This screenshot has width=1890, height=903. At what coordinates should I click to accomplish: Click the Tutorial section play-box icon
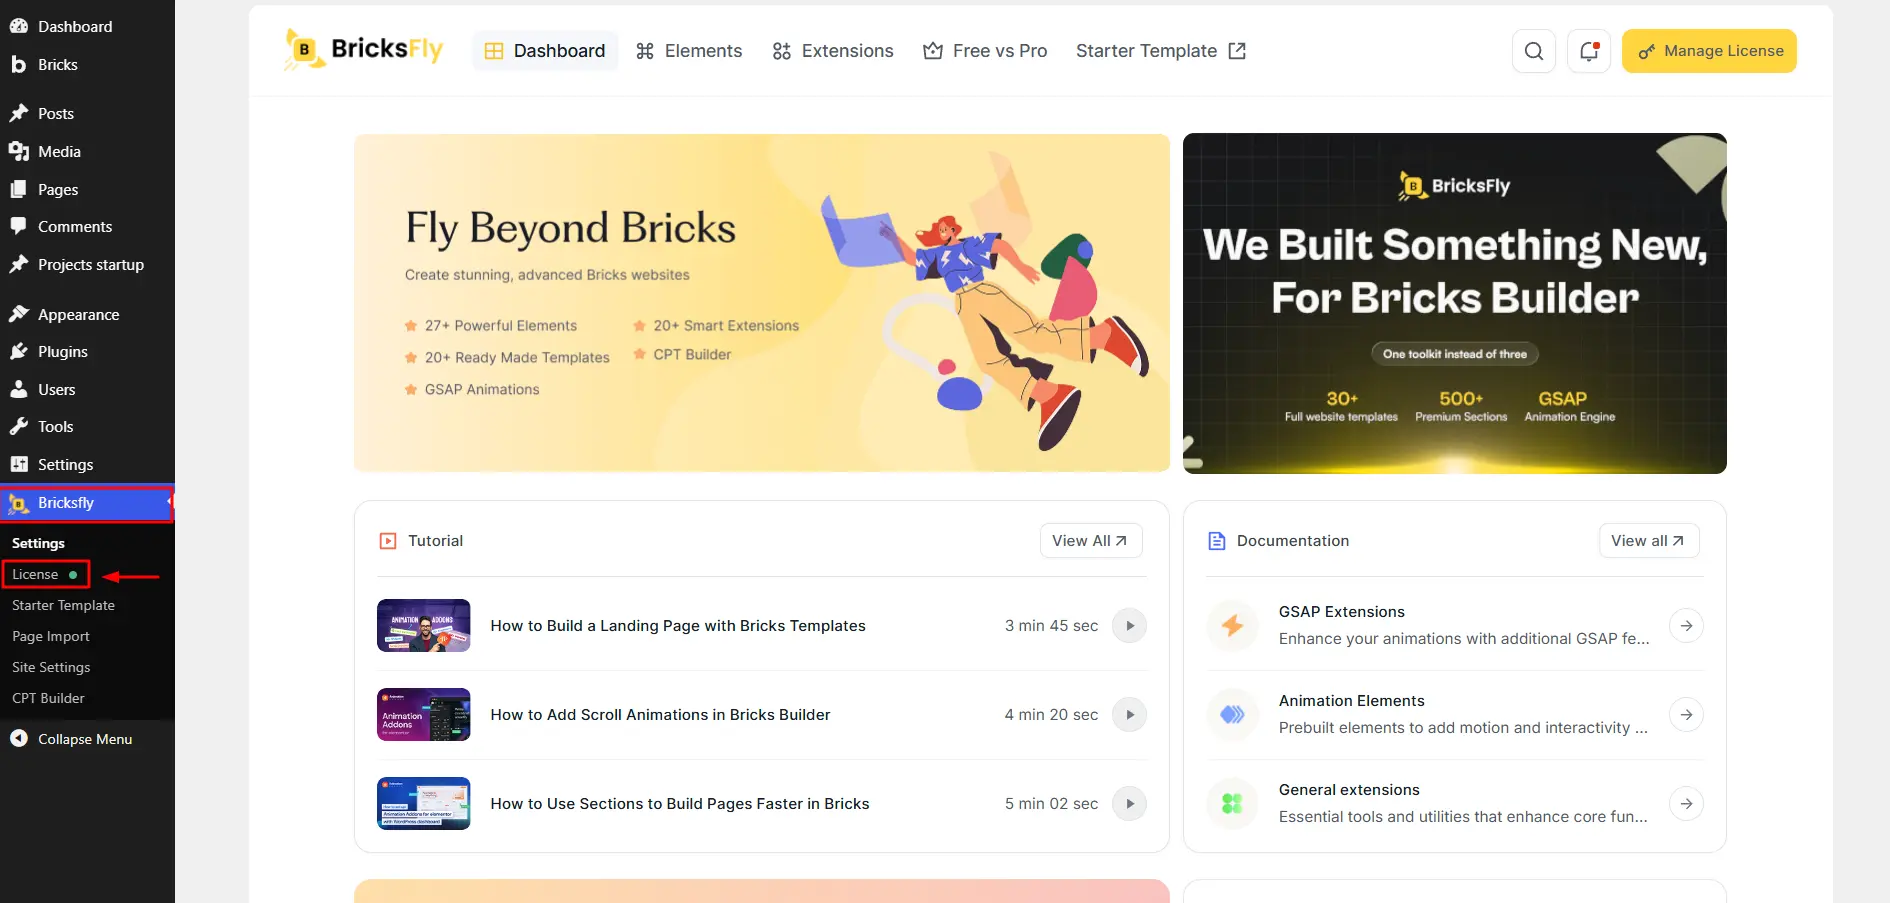click(x=388, y=541)
